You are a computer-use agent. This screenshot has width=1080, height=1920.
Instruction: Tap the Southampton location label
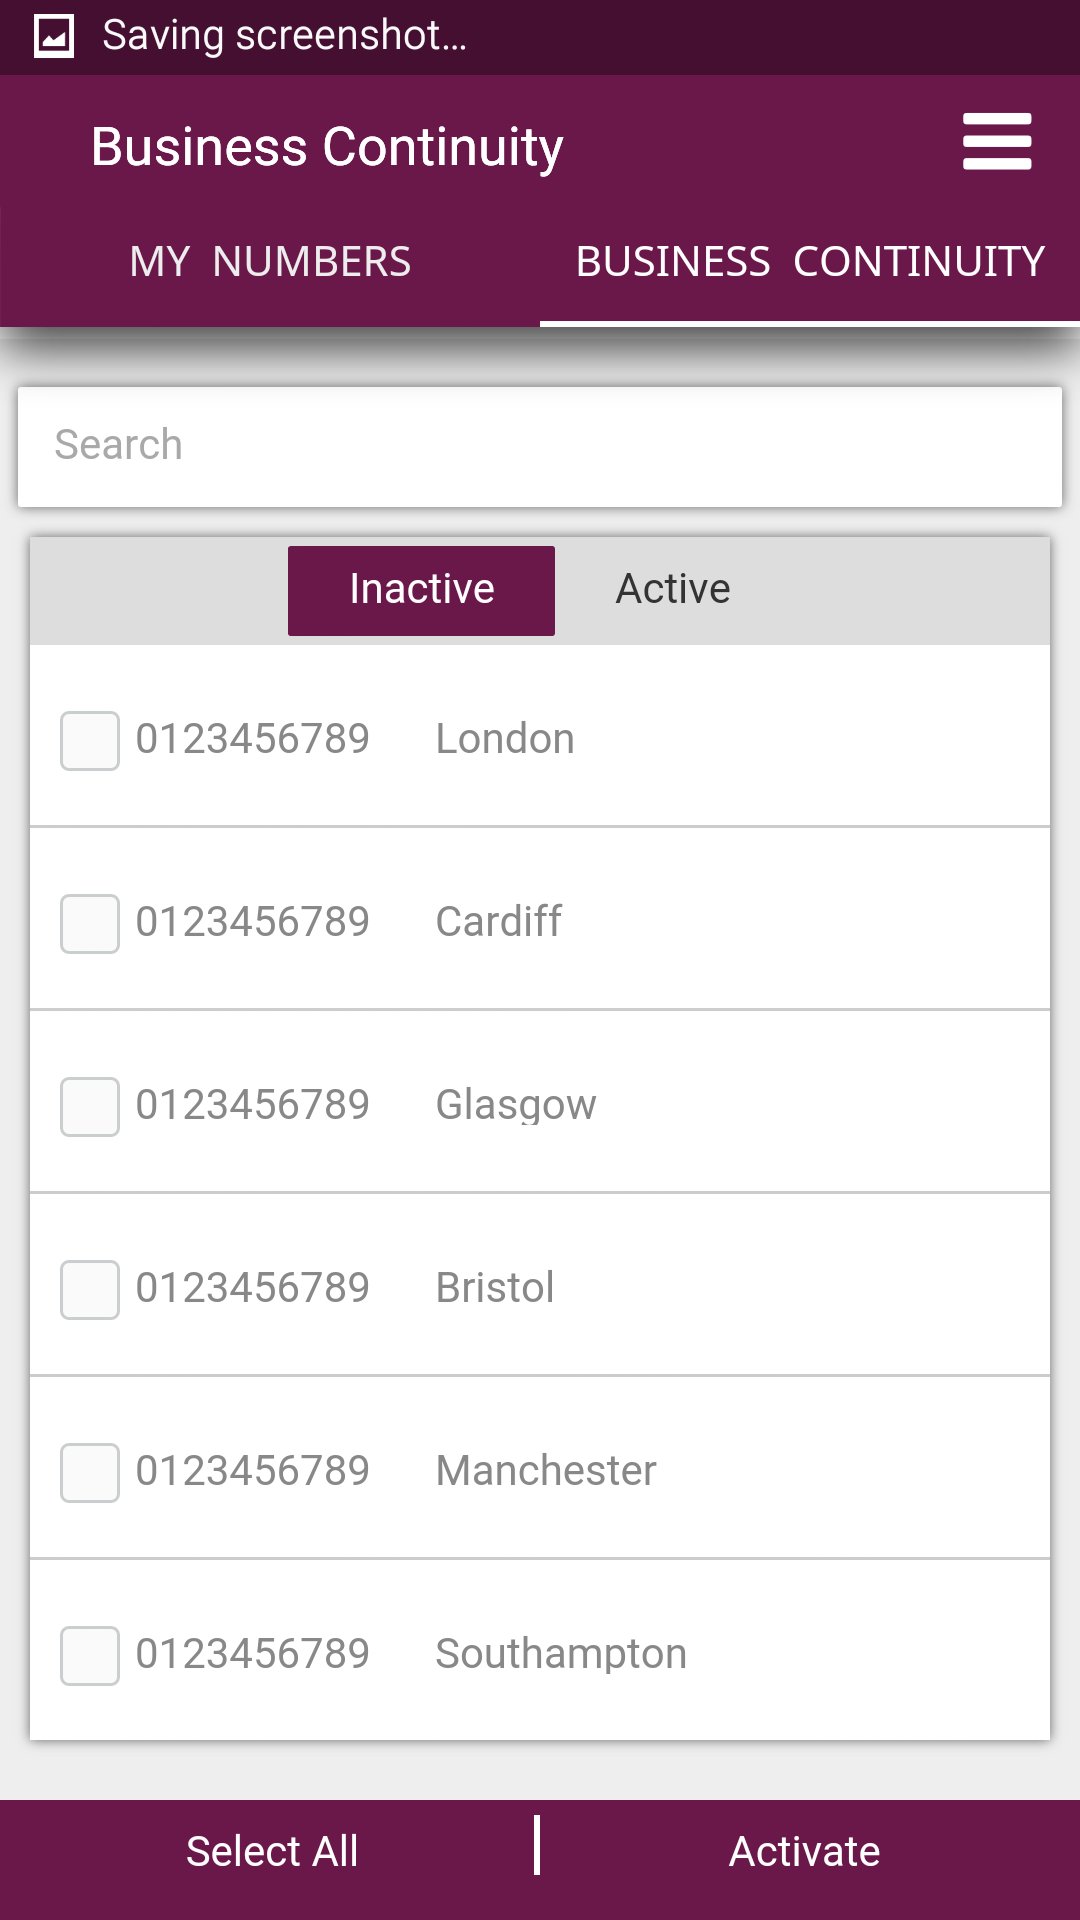(x=561, y=1655)
